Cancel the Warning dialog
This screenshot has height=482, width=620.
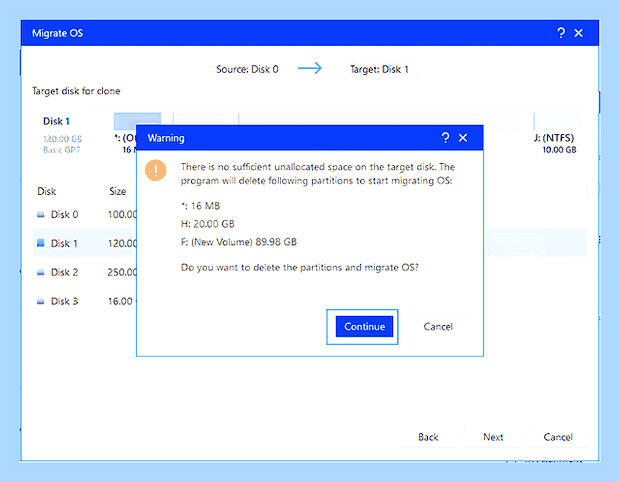438,327
